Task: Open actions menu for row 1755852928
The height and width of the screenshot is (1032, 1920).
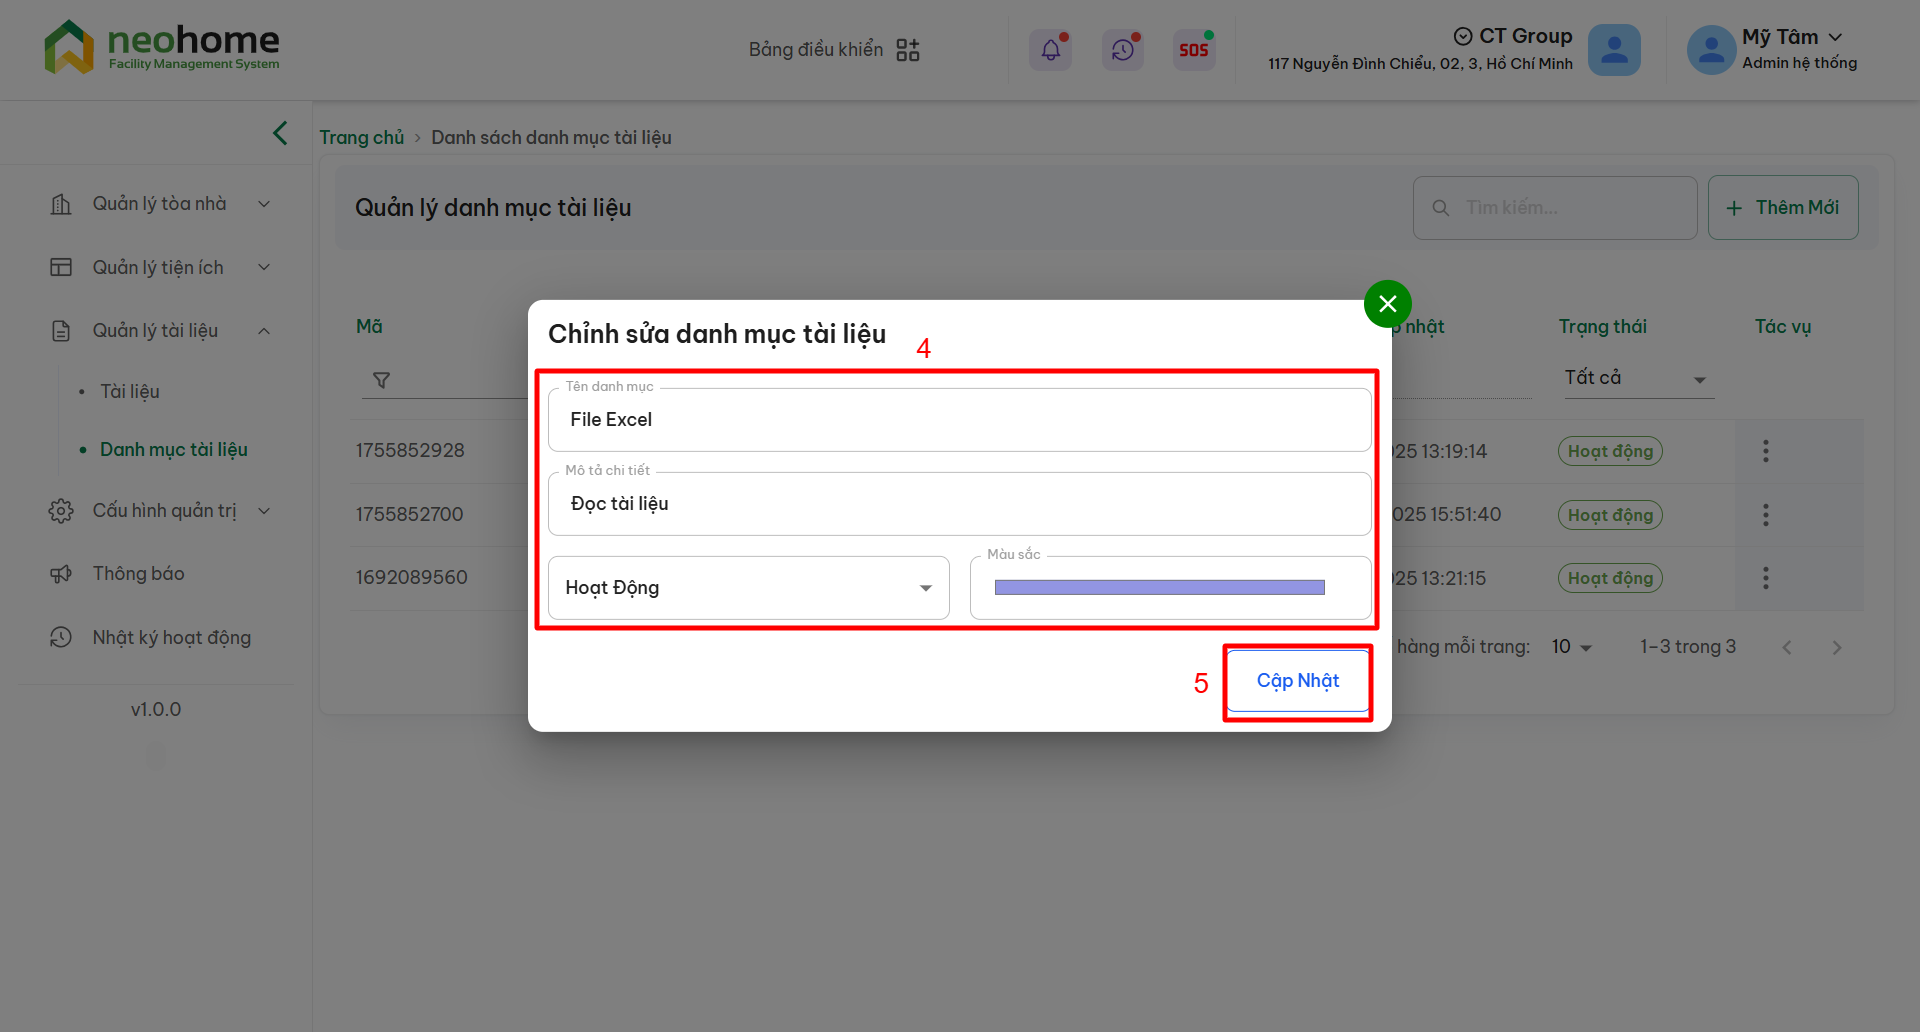Action: click(x=1765, y=451)
